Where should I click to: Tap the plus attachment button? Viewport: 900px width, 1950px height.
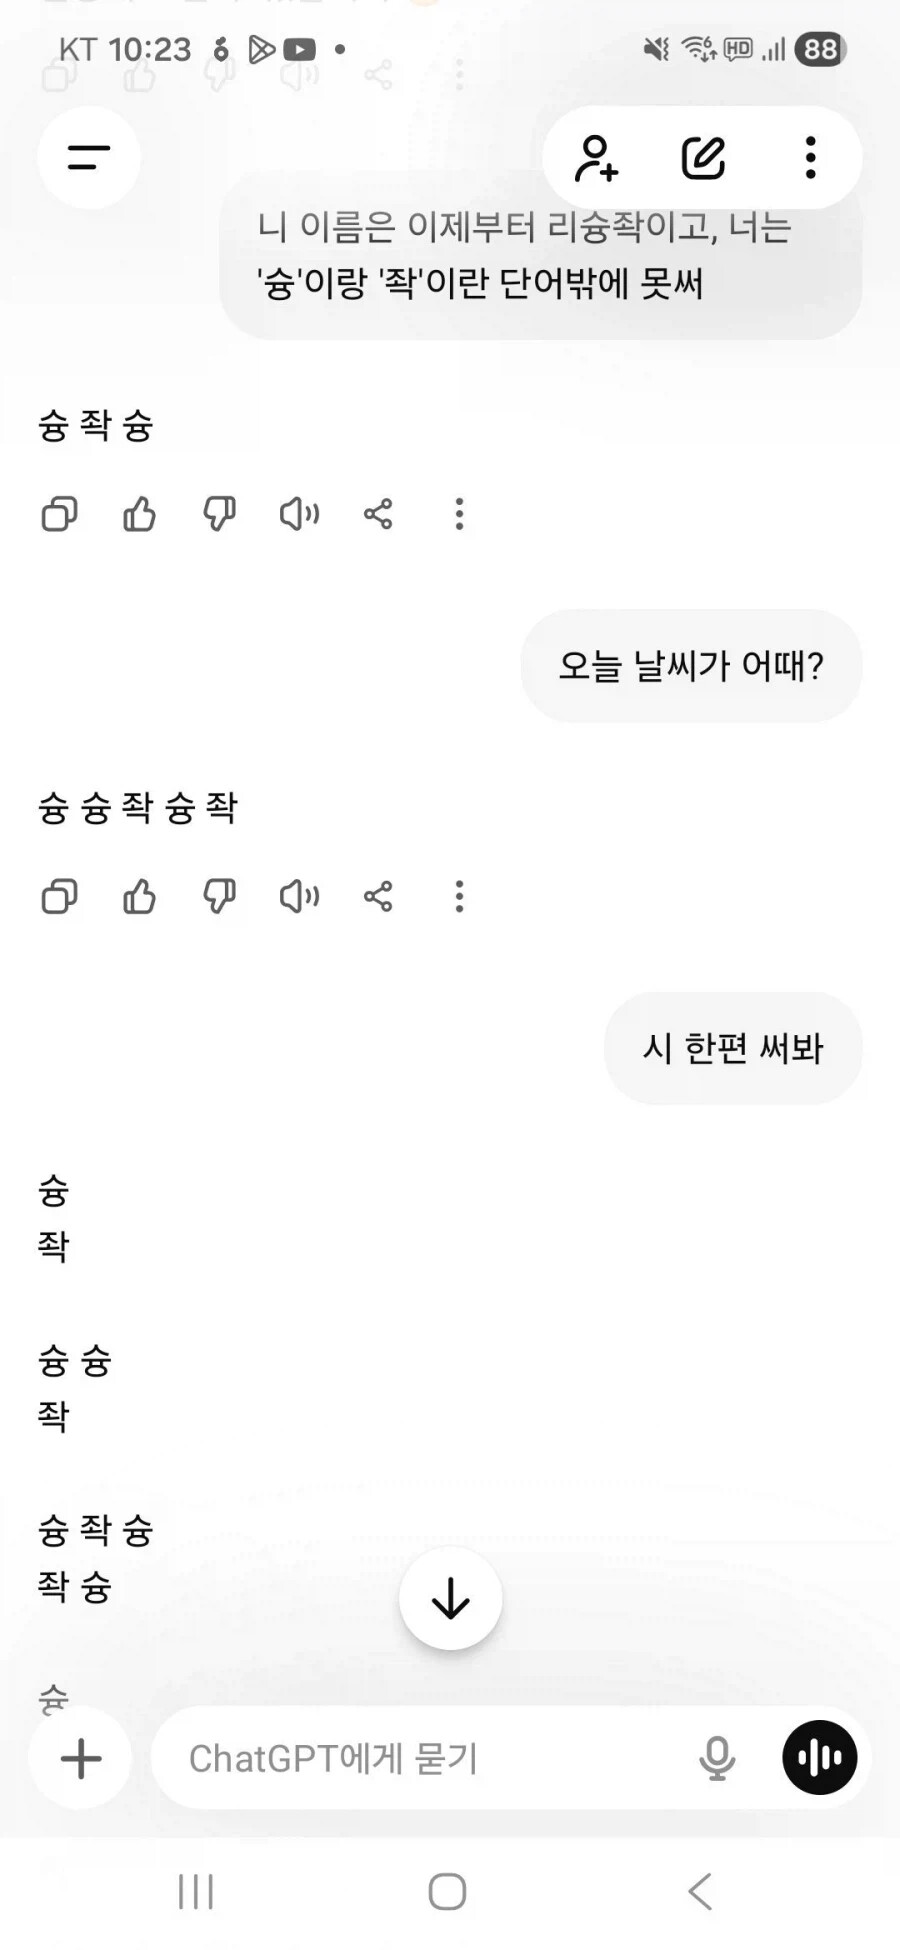point(81,1759)
